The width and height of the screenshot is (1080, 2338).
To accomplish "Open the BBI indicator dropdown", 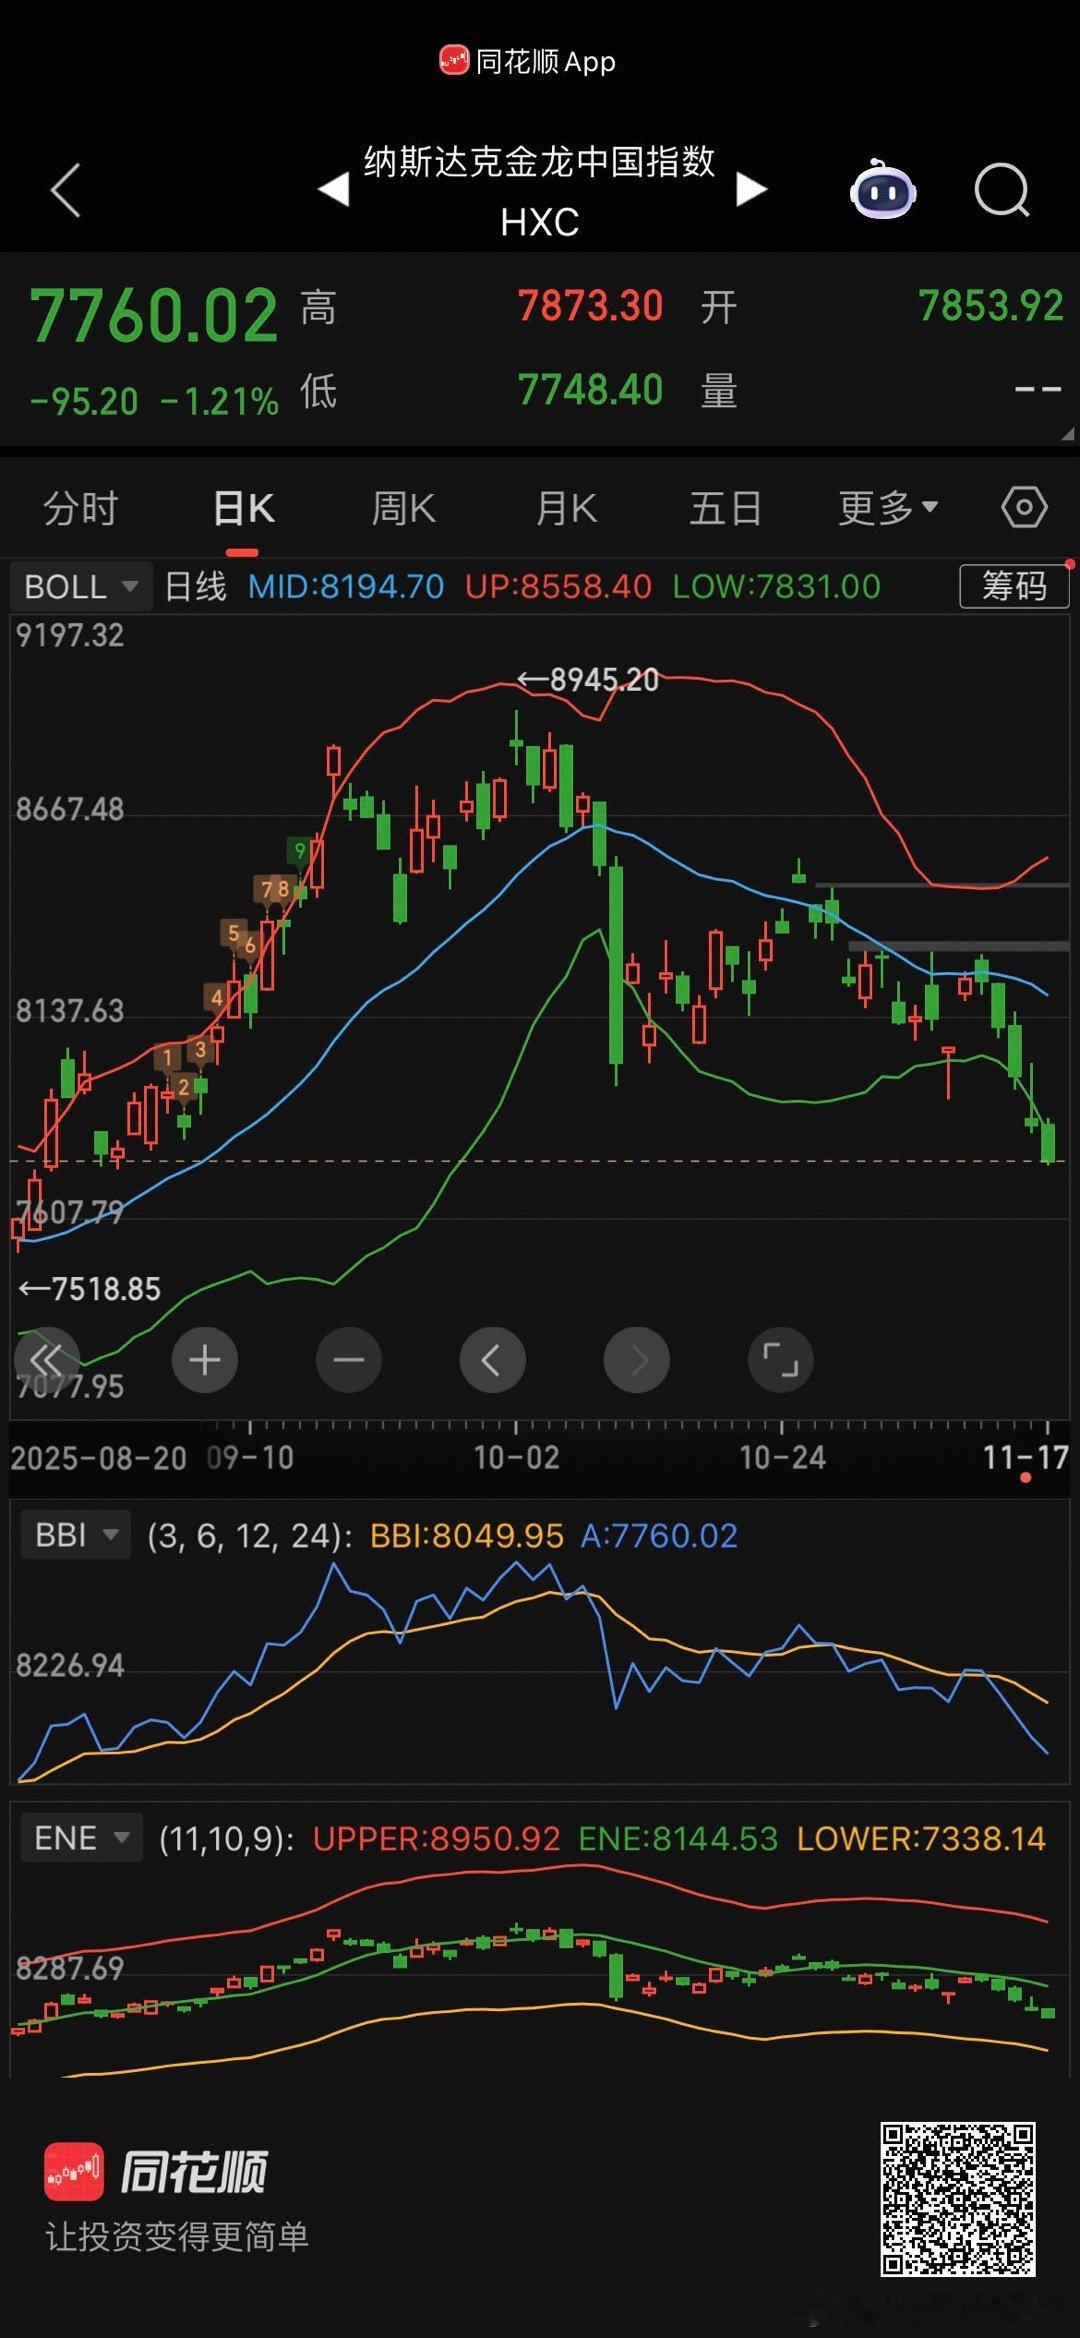I will [x=75, y=1535].
